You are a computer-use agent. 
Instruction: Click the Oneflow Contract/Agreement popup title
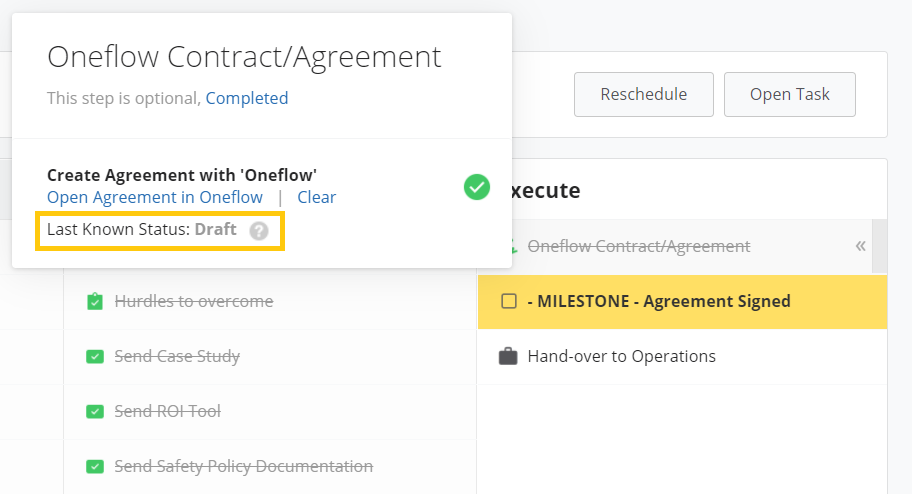pyautogui.click(x=244, y=57)
